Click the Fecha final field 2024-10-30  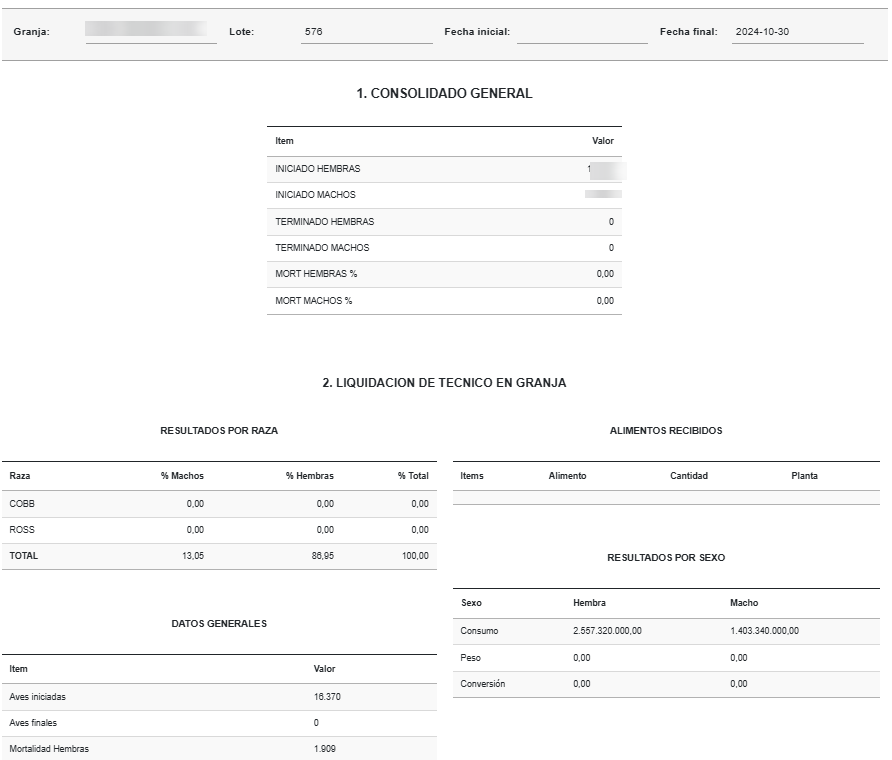point(798,32)
